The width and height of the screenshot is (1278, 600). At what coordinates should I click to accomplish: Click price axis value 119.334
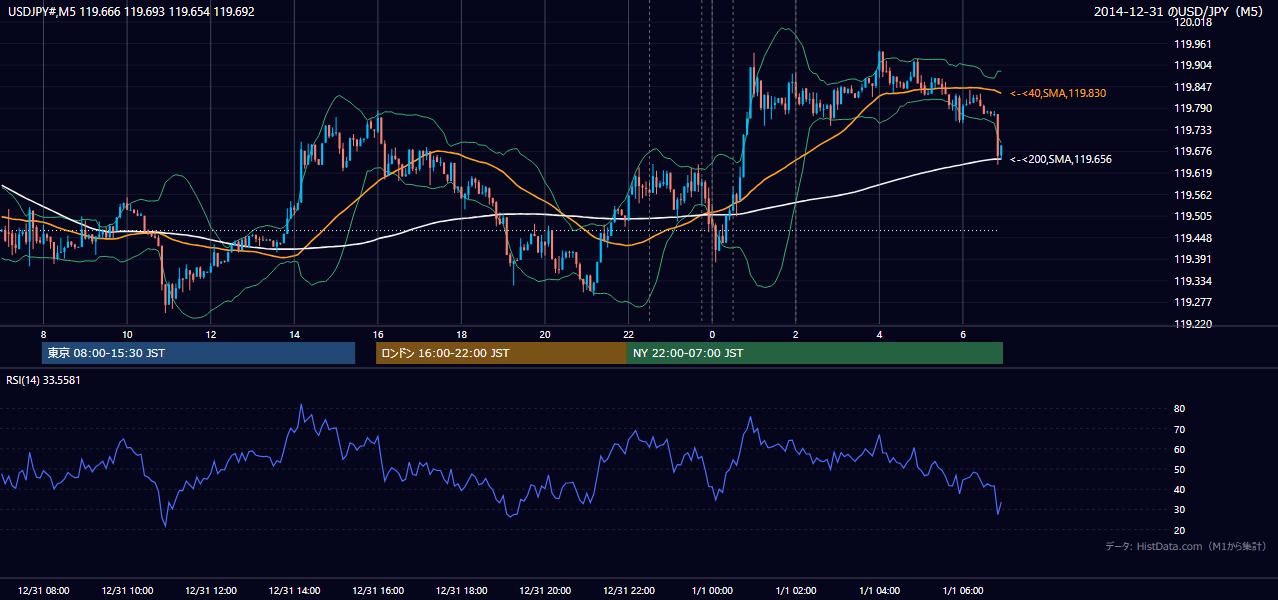(x=1192, y=281)
